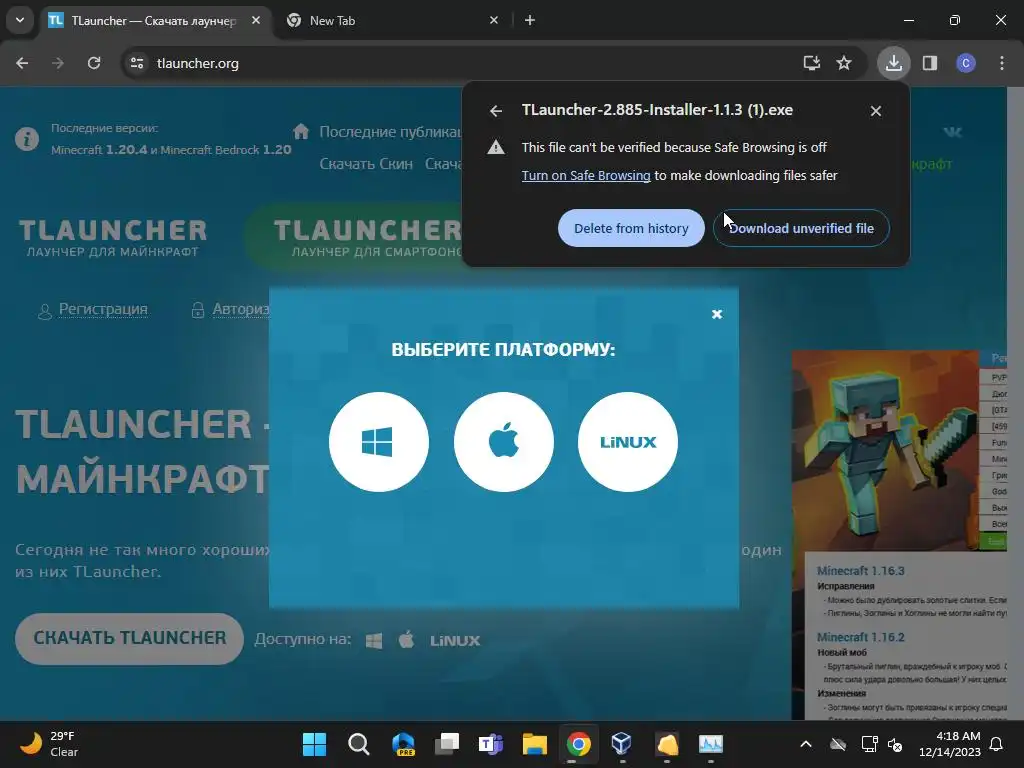
Task: Open the Minecraft 1.20.4 version link
Action: [99, 150]
